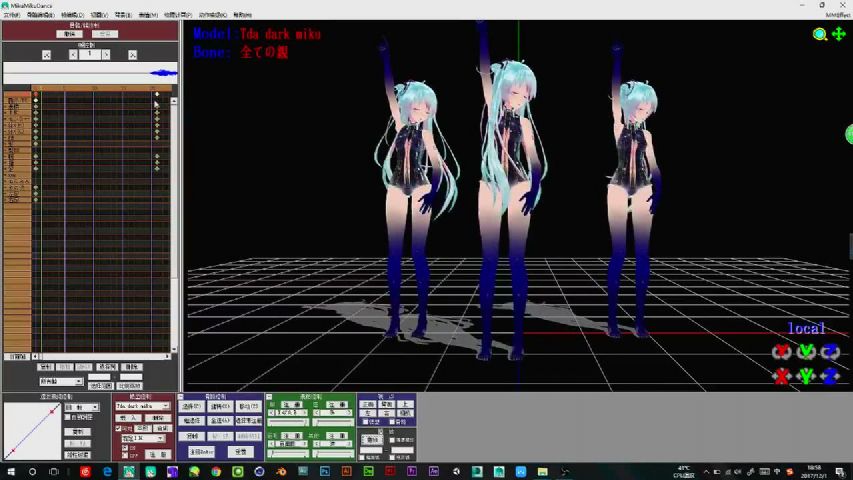Toggle the model checkbox in view panel

point(365,421)
